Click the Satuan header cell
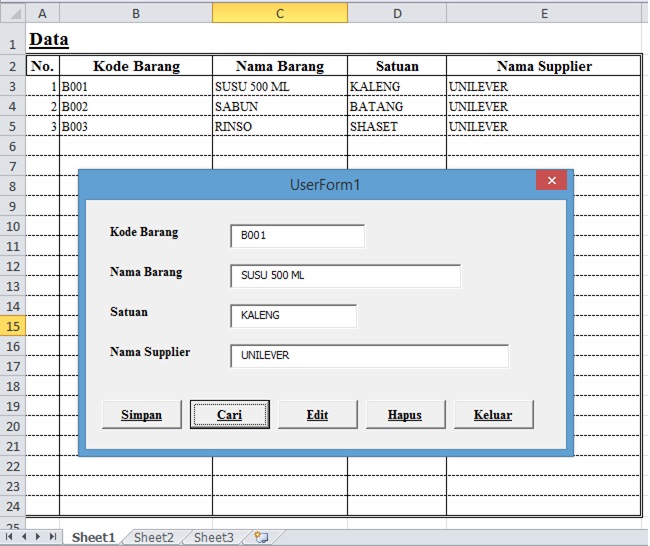This screenshot has height=546, width=650. [397, 66]
